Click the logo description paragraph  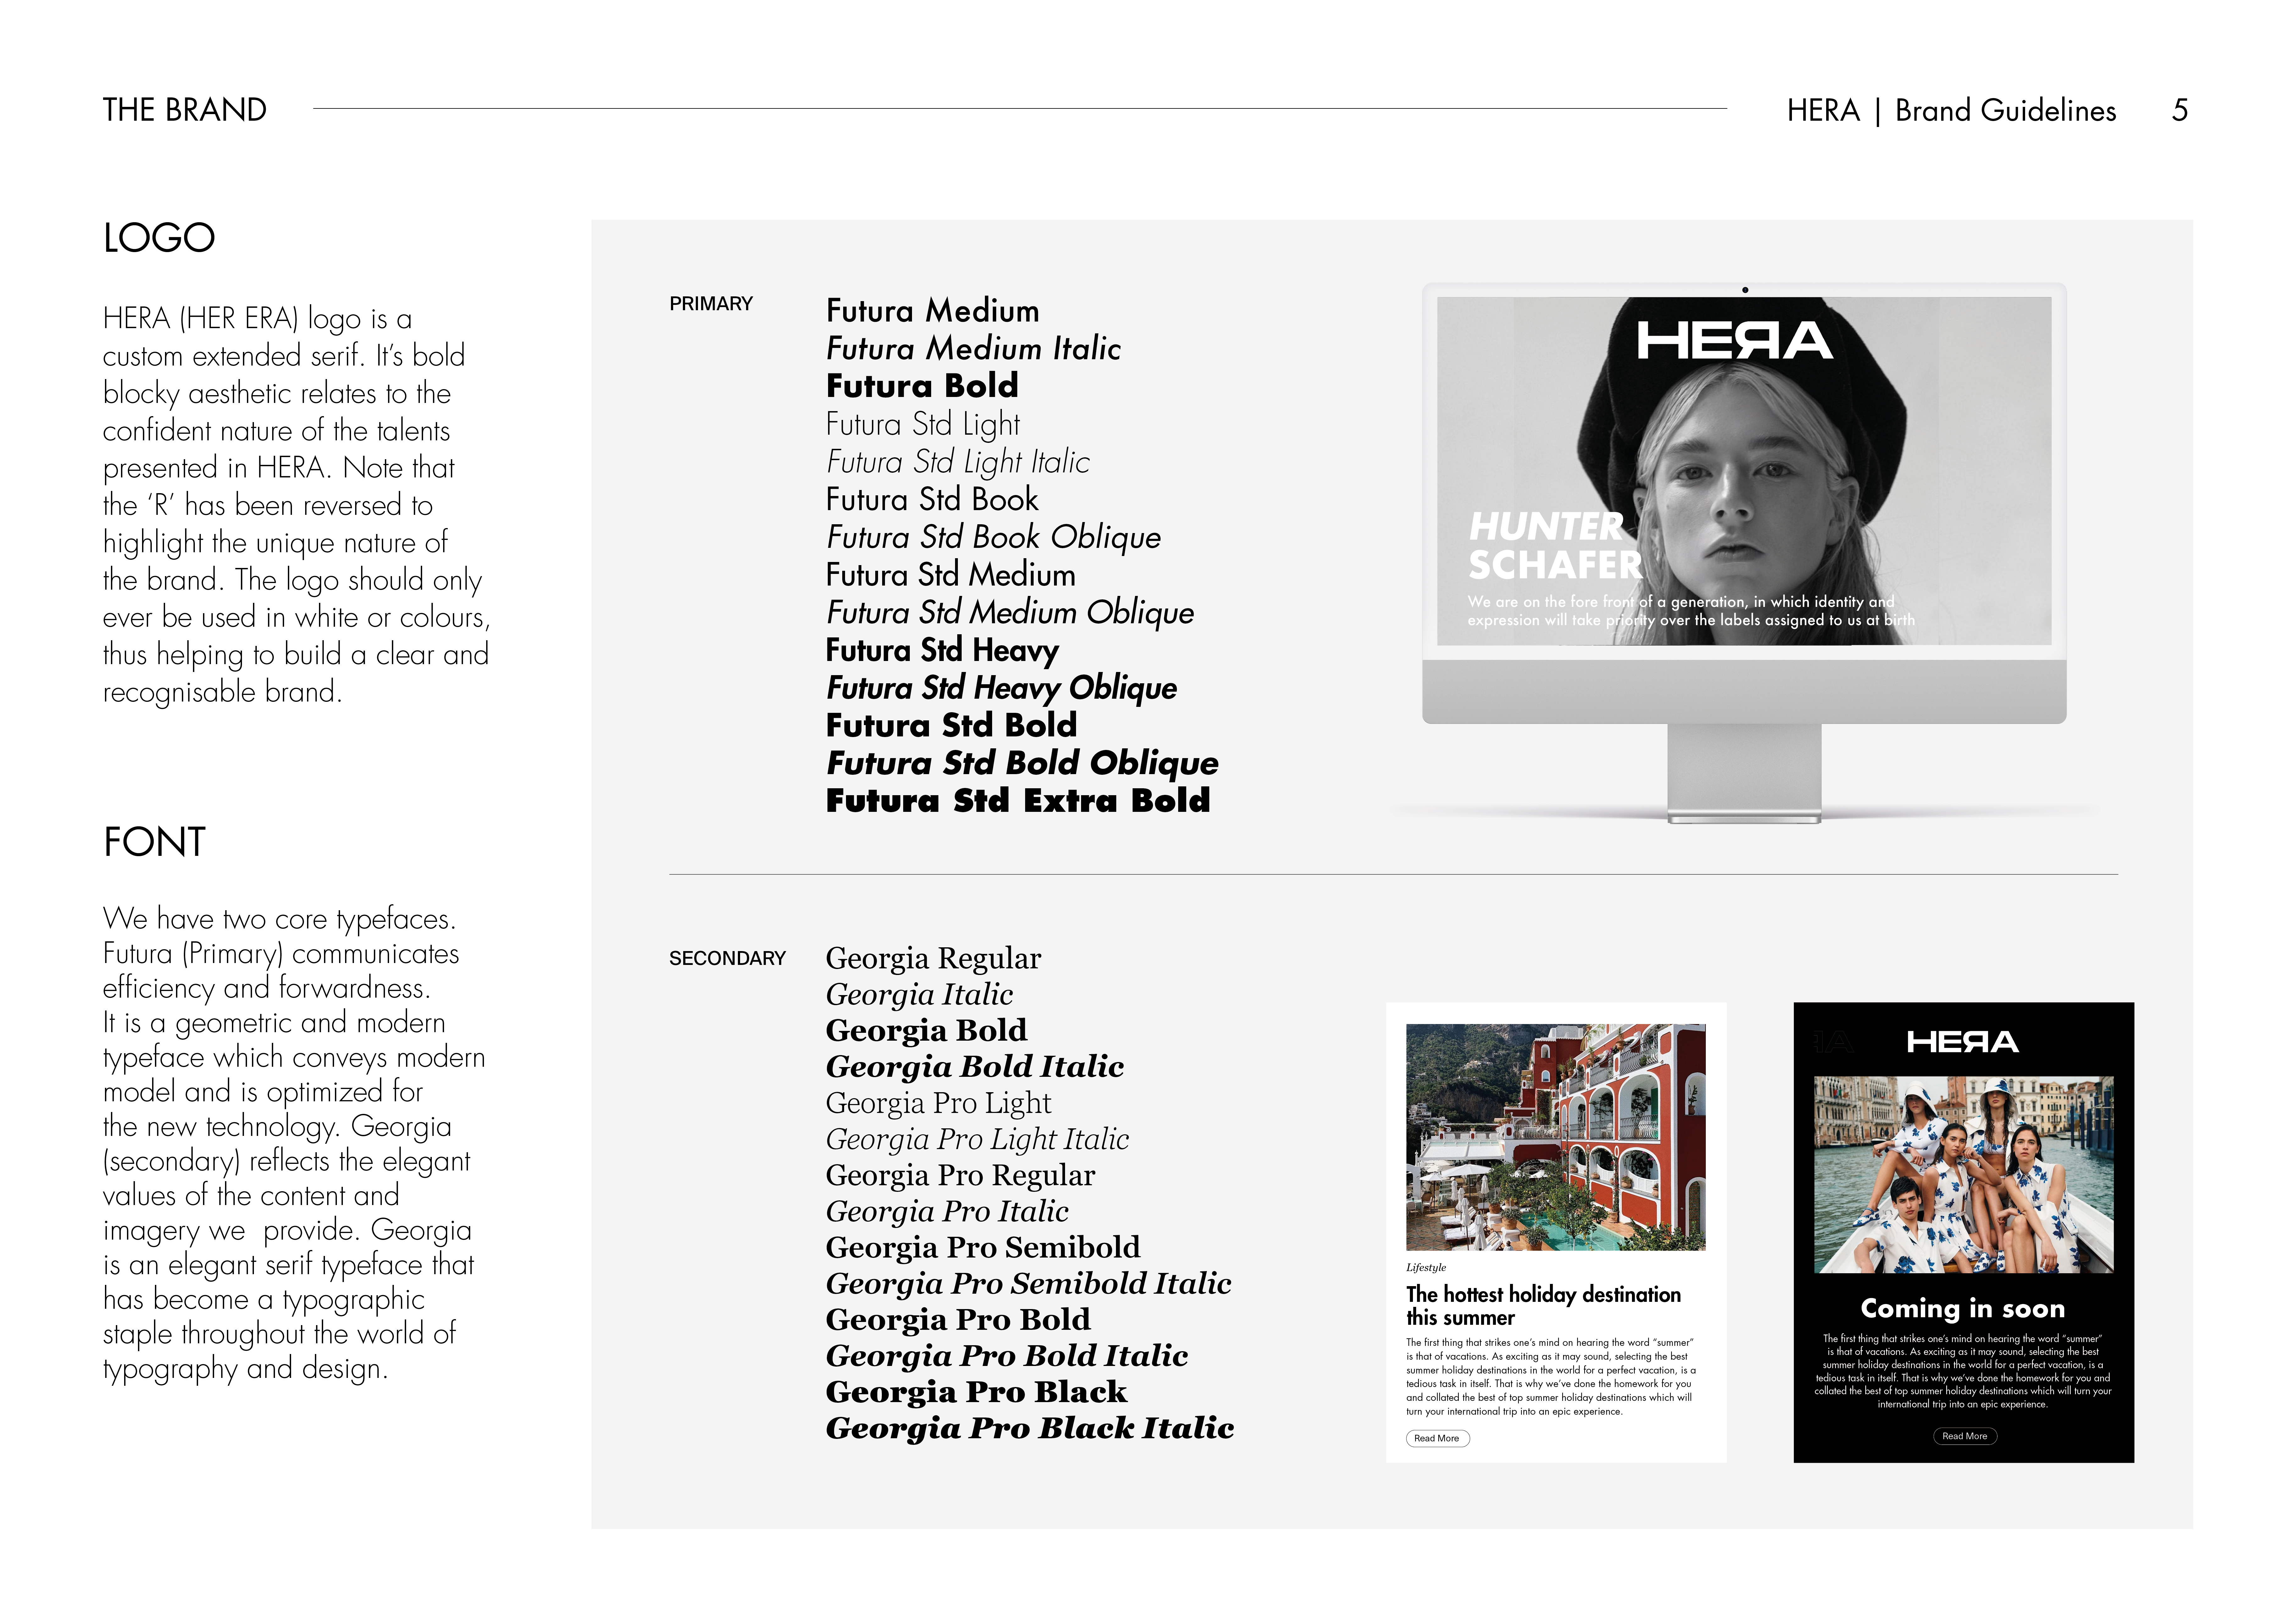pos(297,505)
